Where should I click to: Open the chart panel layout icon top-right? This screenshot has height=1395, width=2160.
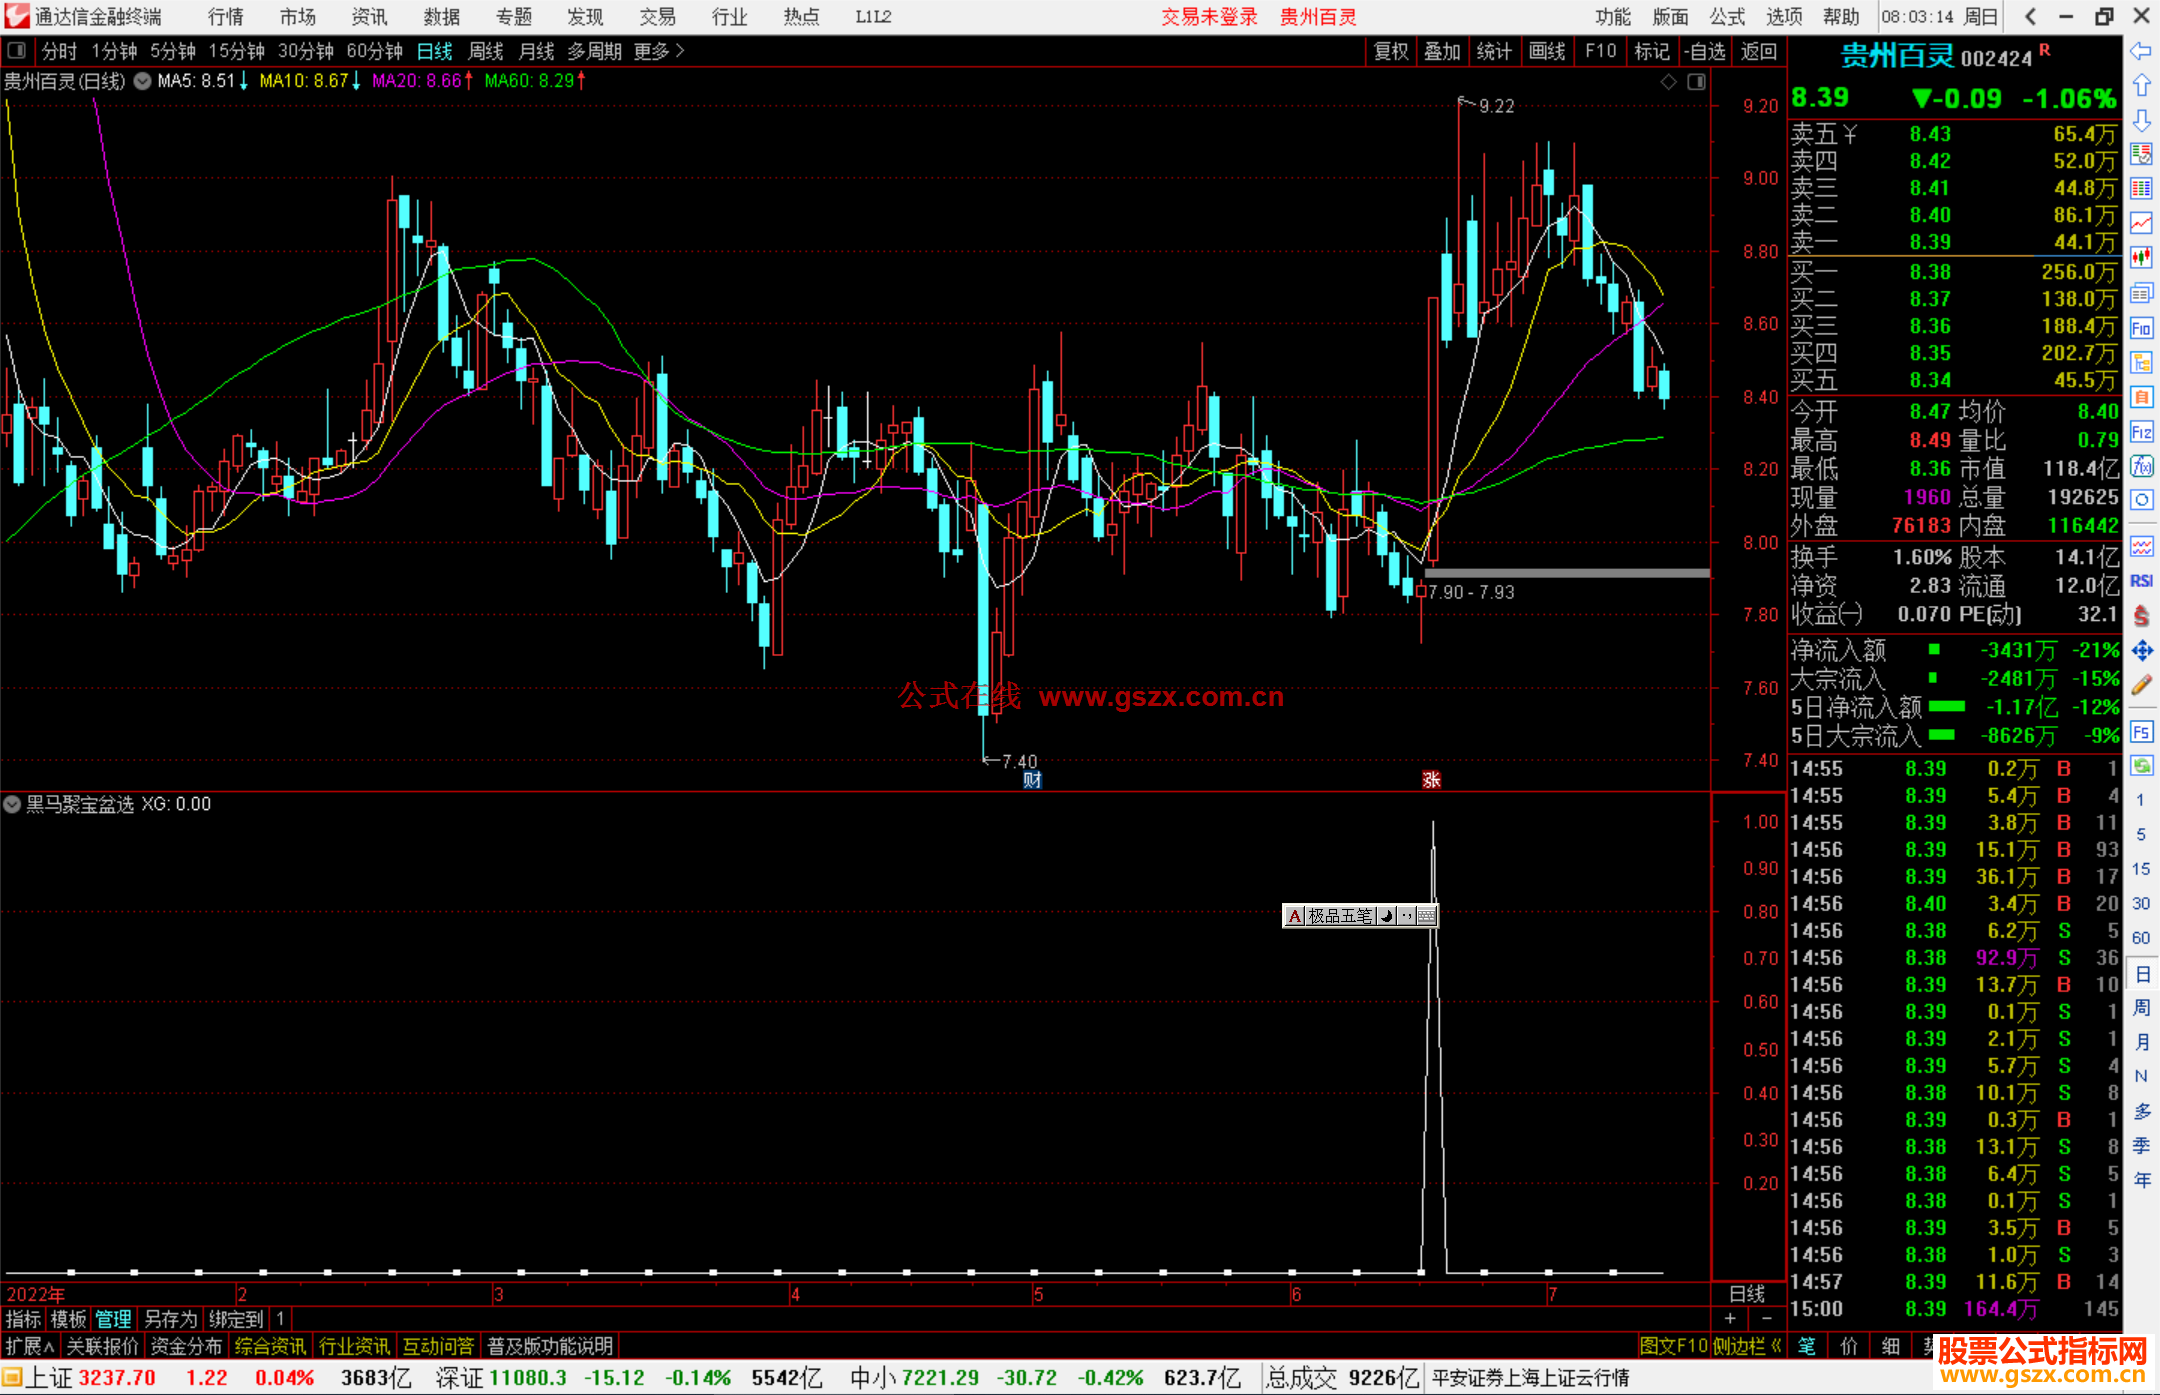pos(1697,82)
